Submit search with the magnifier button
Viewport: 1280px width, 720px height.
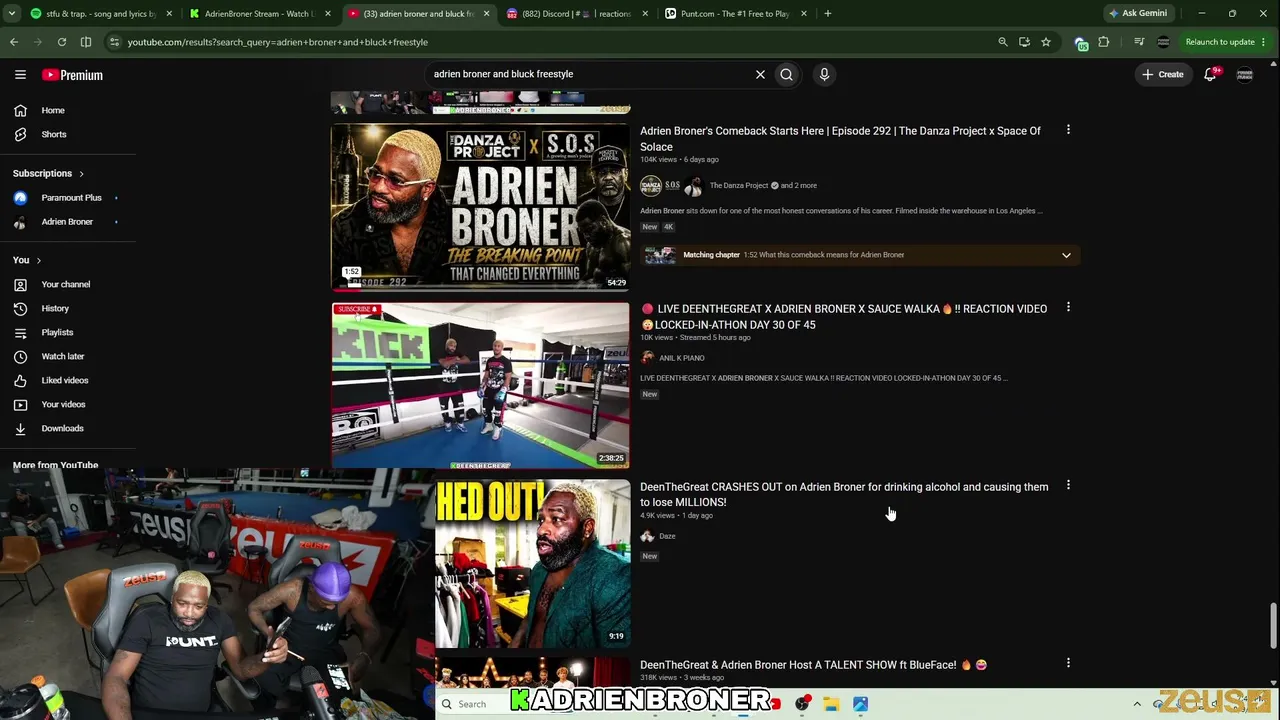[x=787, y=74]
